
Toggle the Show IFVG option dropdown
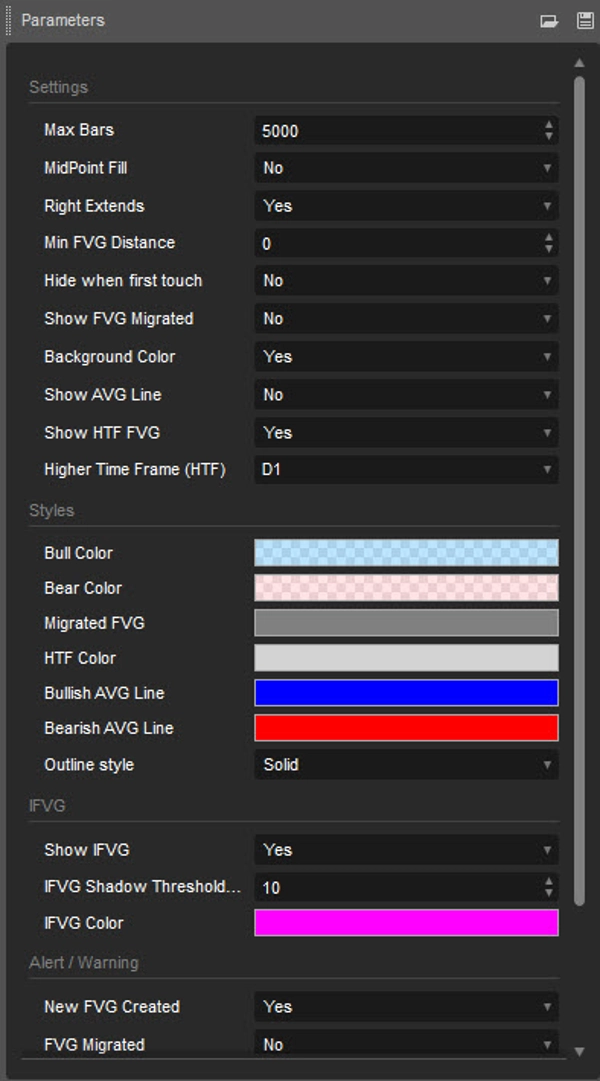[x=406, y=850]
